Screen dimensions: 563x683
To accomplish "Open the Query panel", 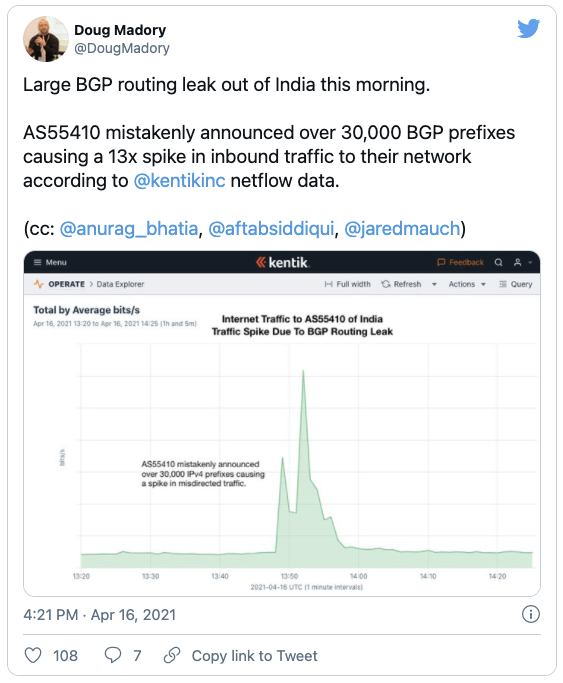I will tap(516, 284).
